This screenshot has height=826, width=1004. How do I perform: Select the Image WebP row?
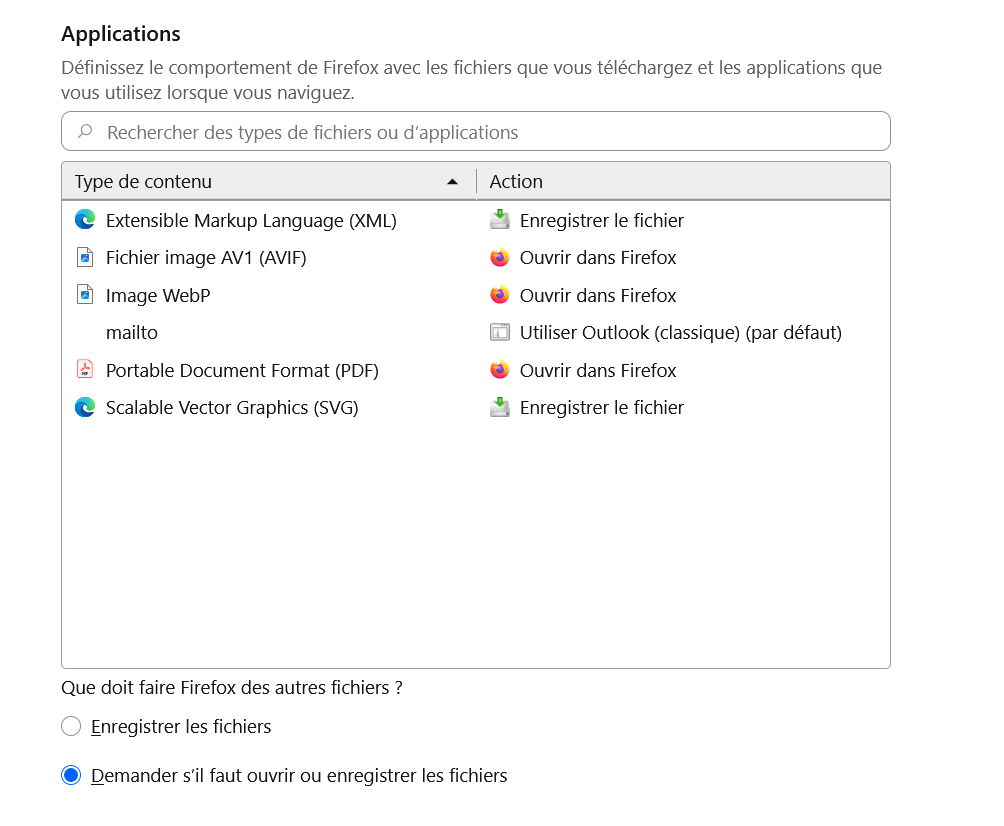[x=476, y=295]
